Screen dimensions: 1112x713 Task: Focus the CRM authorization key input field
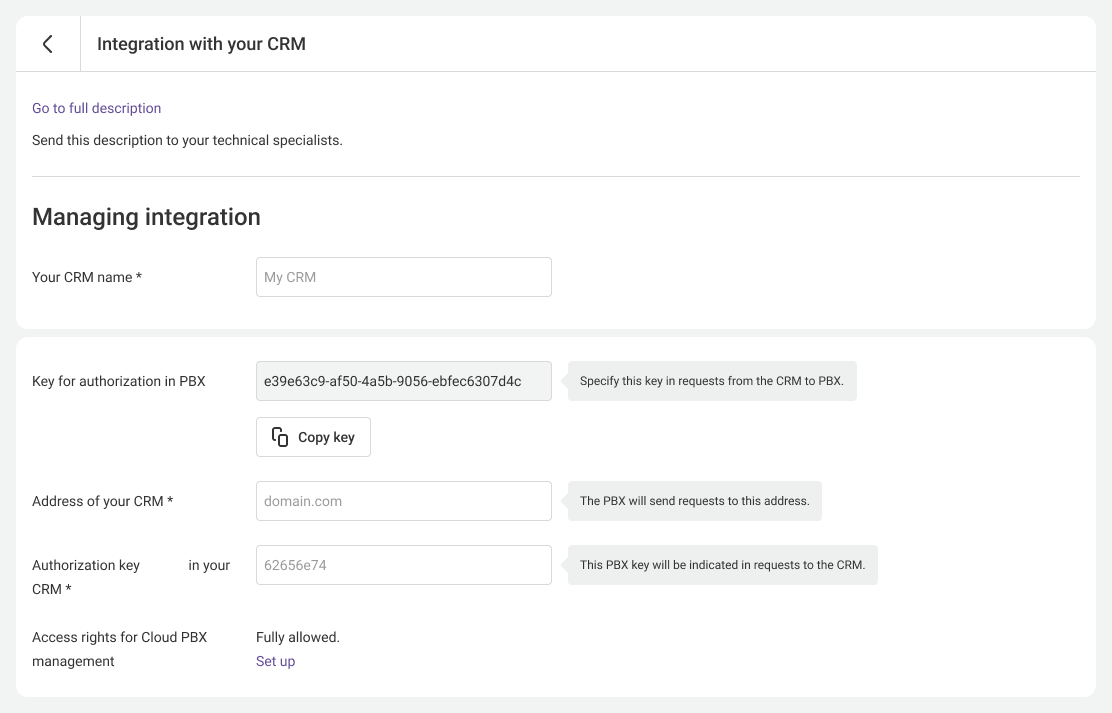(x=403, y=565)
